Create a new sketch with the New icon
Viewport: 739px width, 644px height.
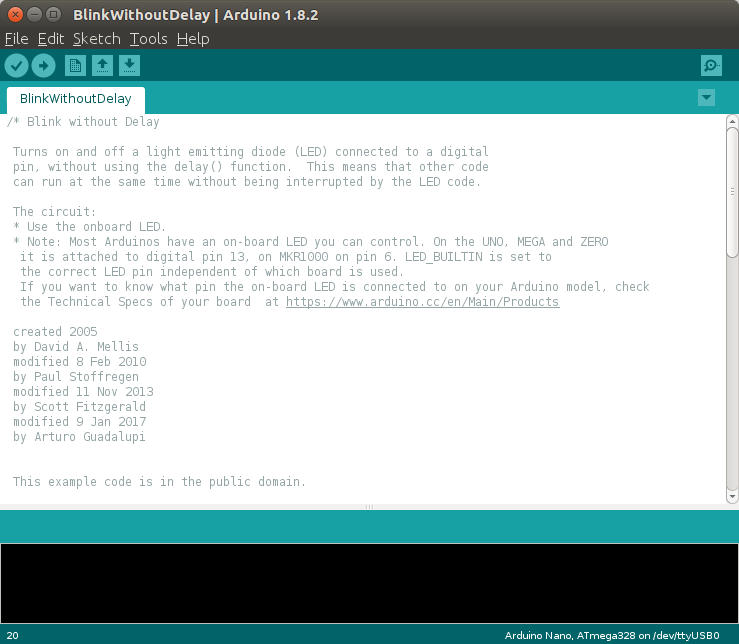point(75,66)
